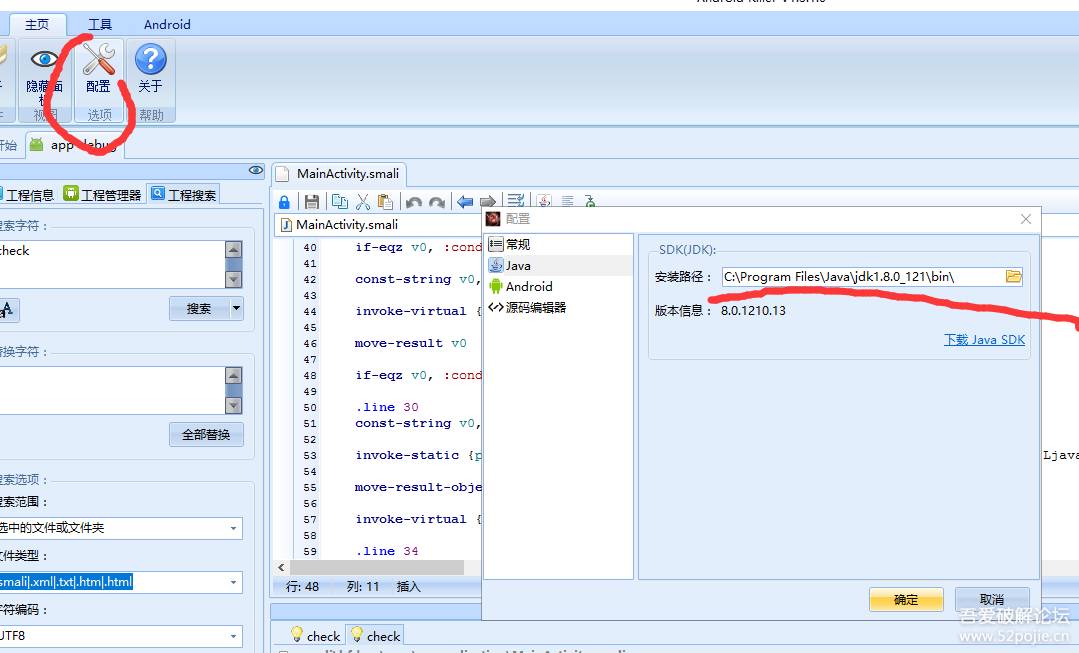1079x653 pixels.
Task: Click replace box scroll up arrow
Action: coord(234,375)
